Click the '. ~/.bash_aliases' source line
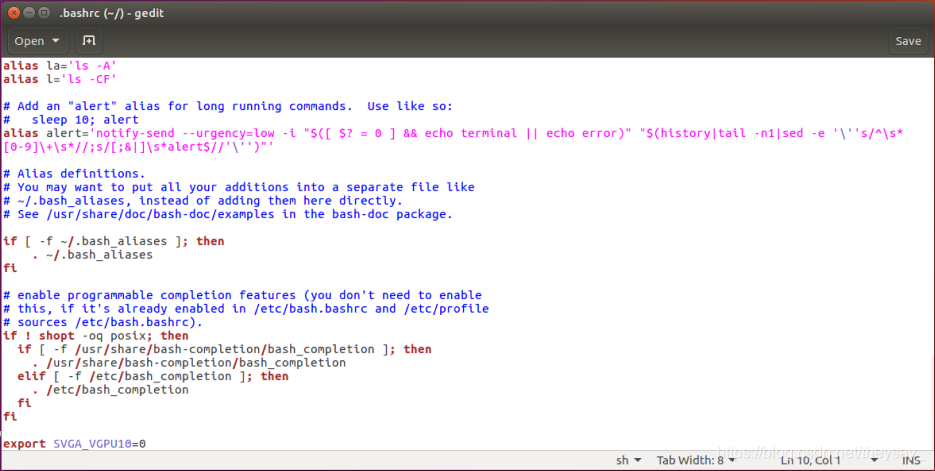This screenshot has height=471, width=935. click(92, 255)
